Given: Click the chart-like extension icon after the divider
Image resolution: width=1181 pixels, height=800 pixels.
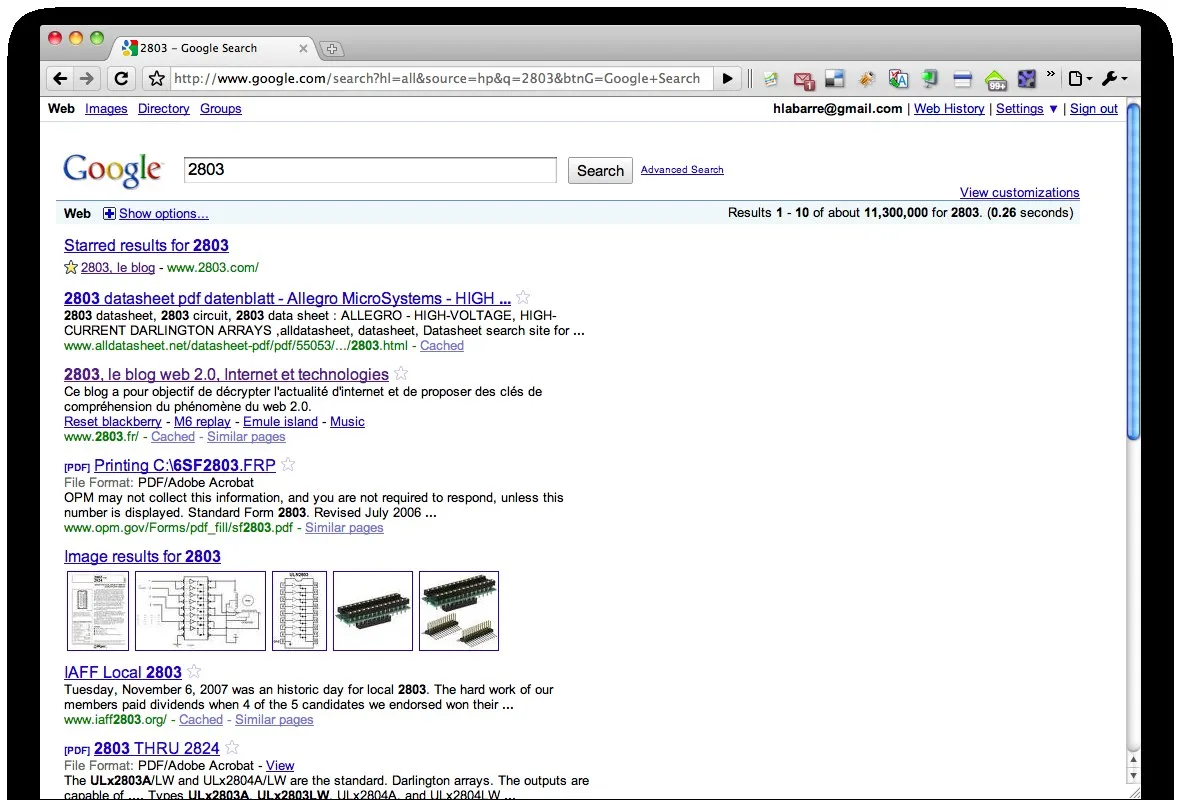Looking at the screenshot, I should coord(771,78).
